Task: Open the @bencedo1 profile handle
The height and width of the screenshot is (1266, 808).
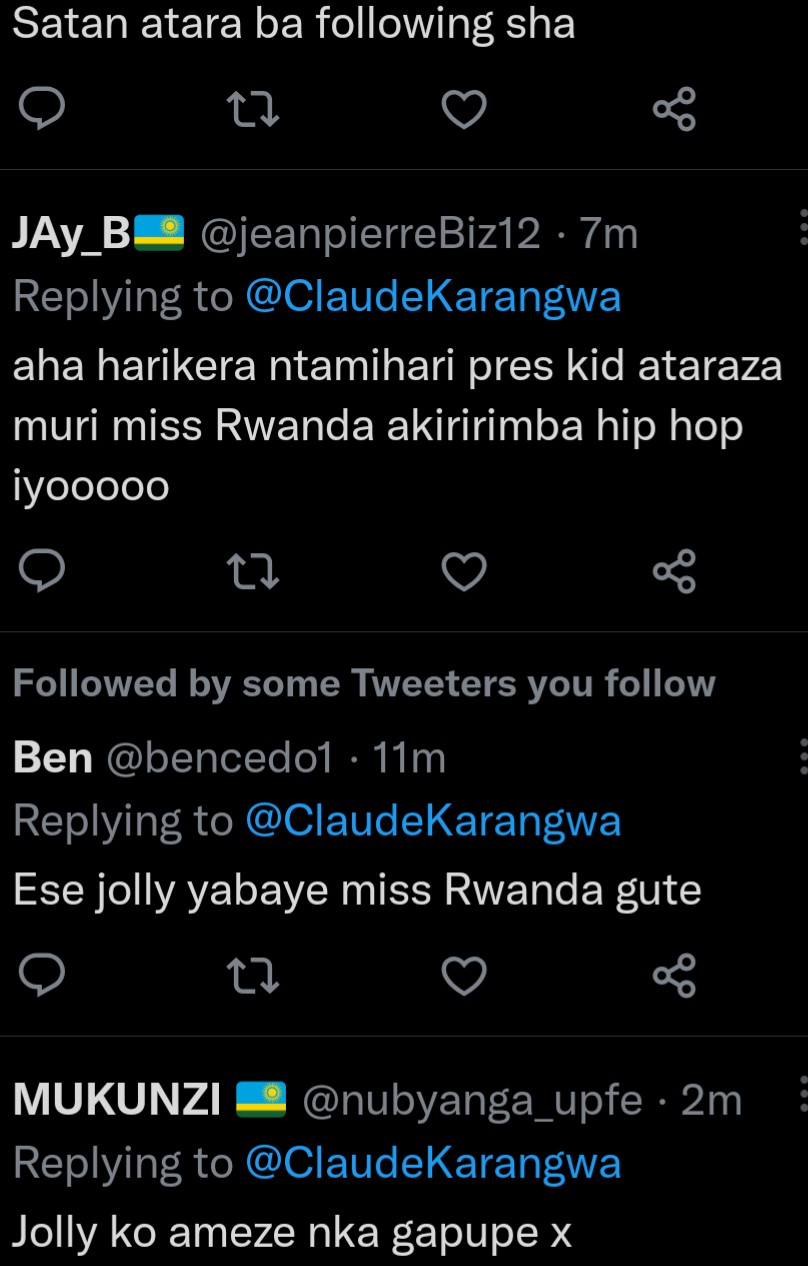Action: [x=218, y=759]
